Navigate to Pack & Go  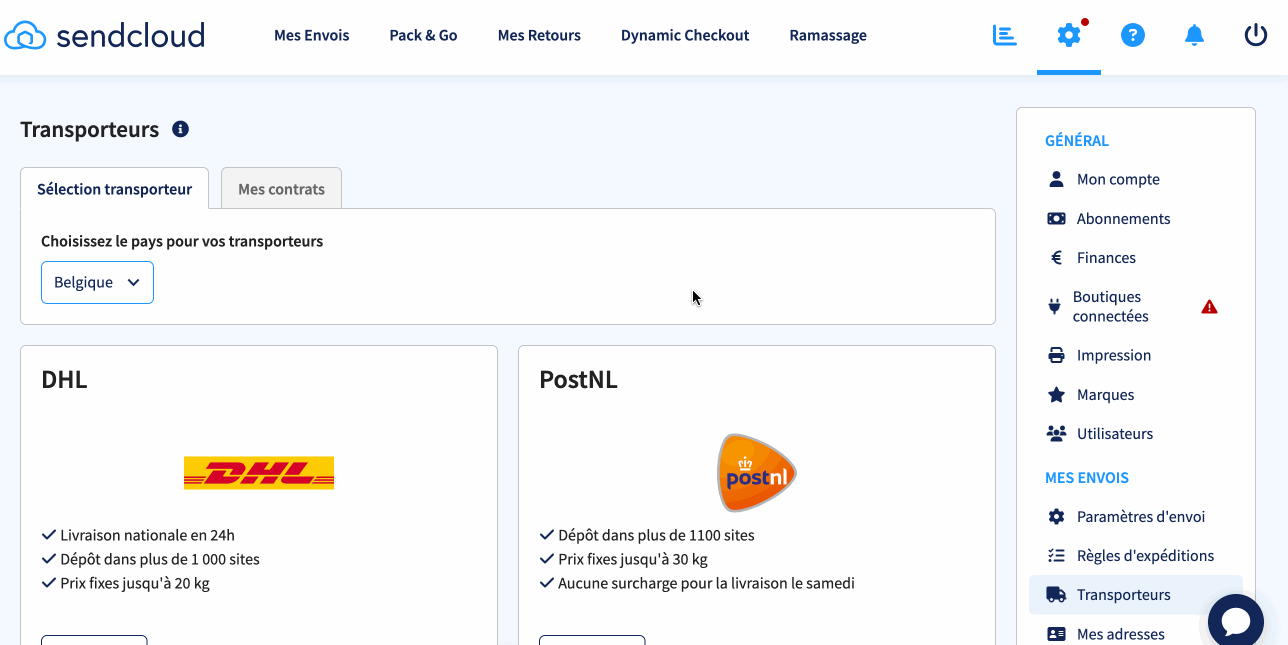point(423,35)
